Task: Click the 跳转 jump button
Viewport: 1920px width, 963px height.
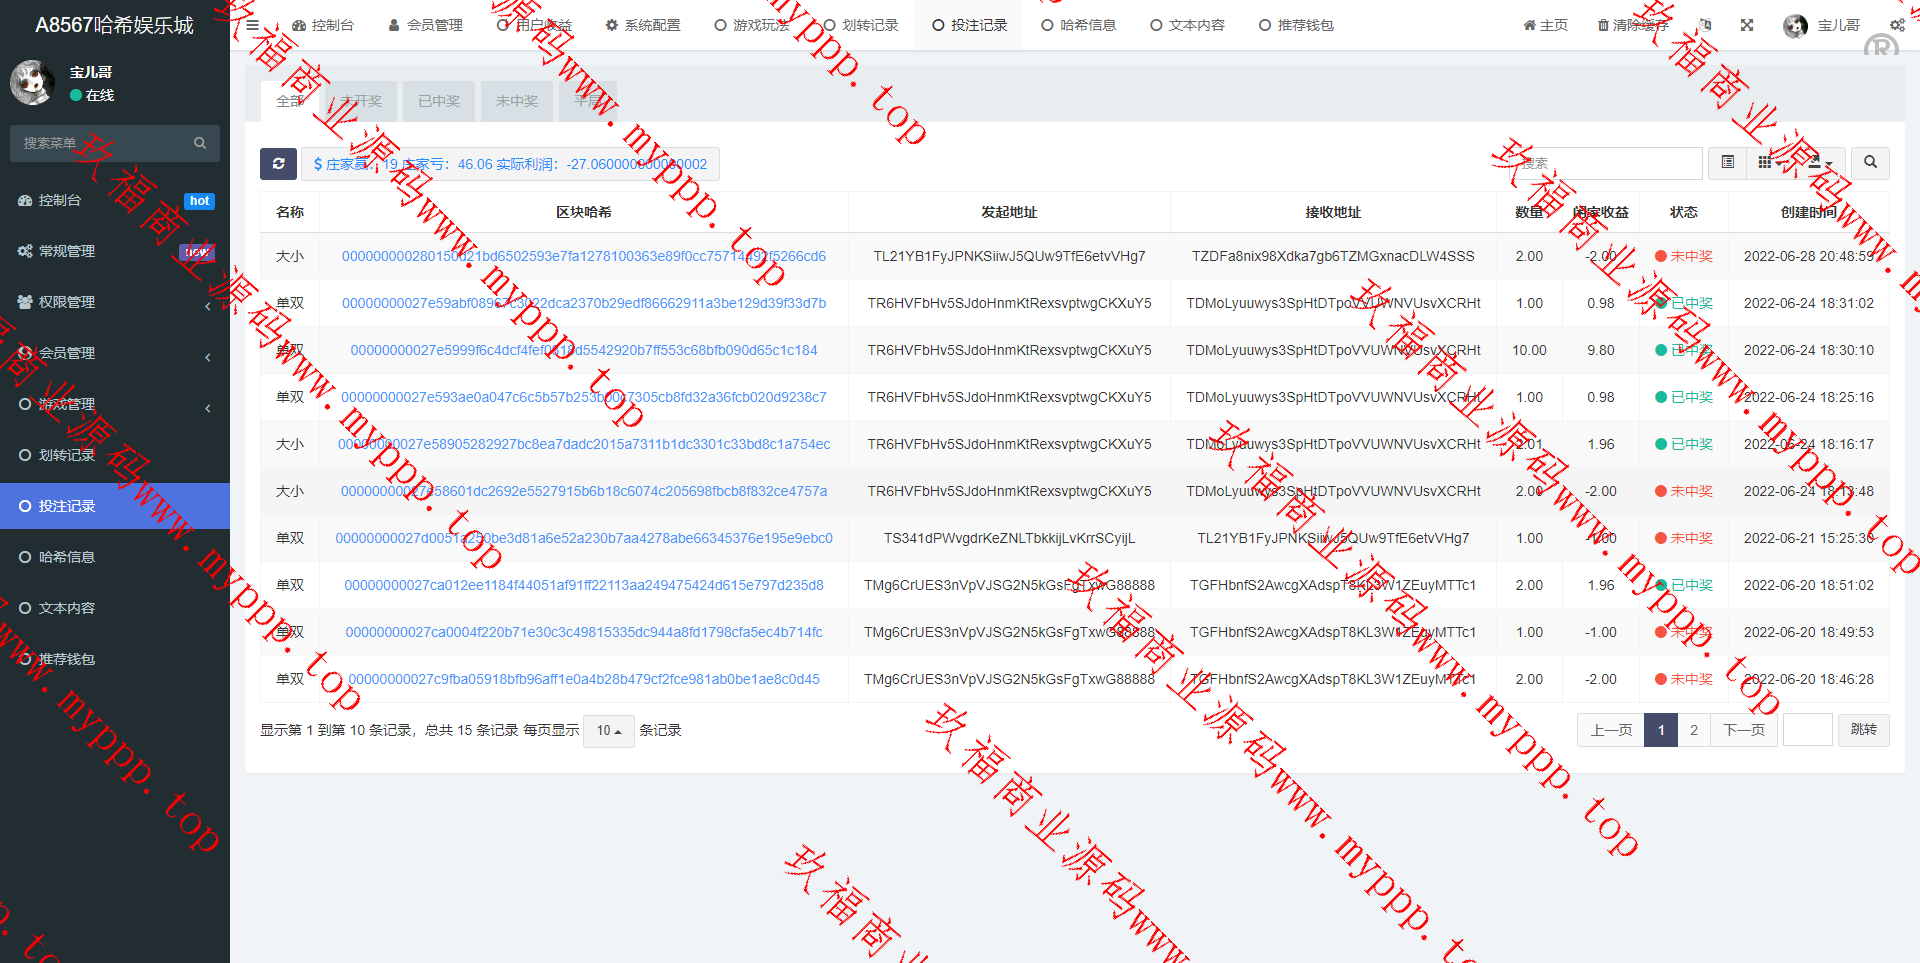Action: coord(1863,730)
